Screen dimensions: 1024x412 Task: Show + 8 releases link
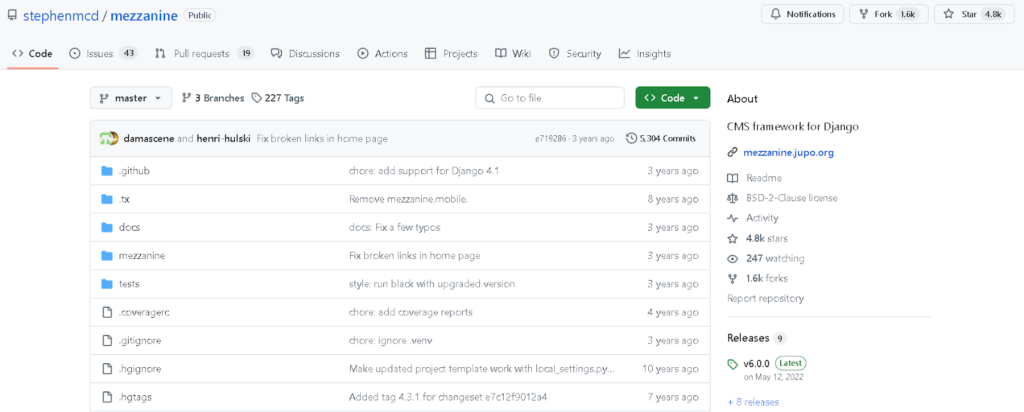753,402
